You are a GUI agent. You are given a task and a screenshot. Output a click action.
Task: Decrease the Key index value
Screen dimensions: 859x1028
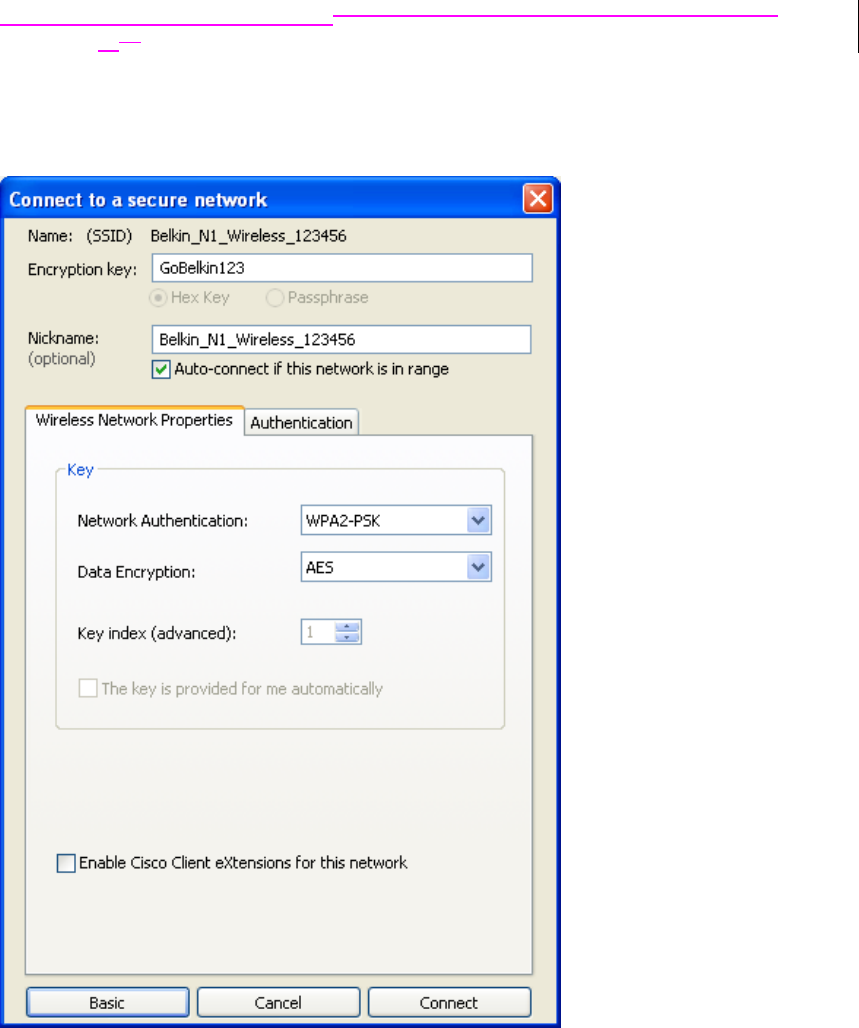pyautogui.click(x=347, y=637)
